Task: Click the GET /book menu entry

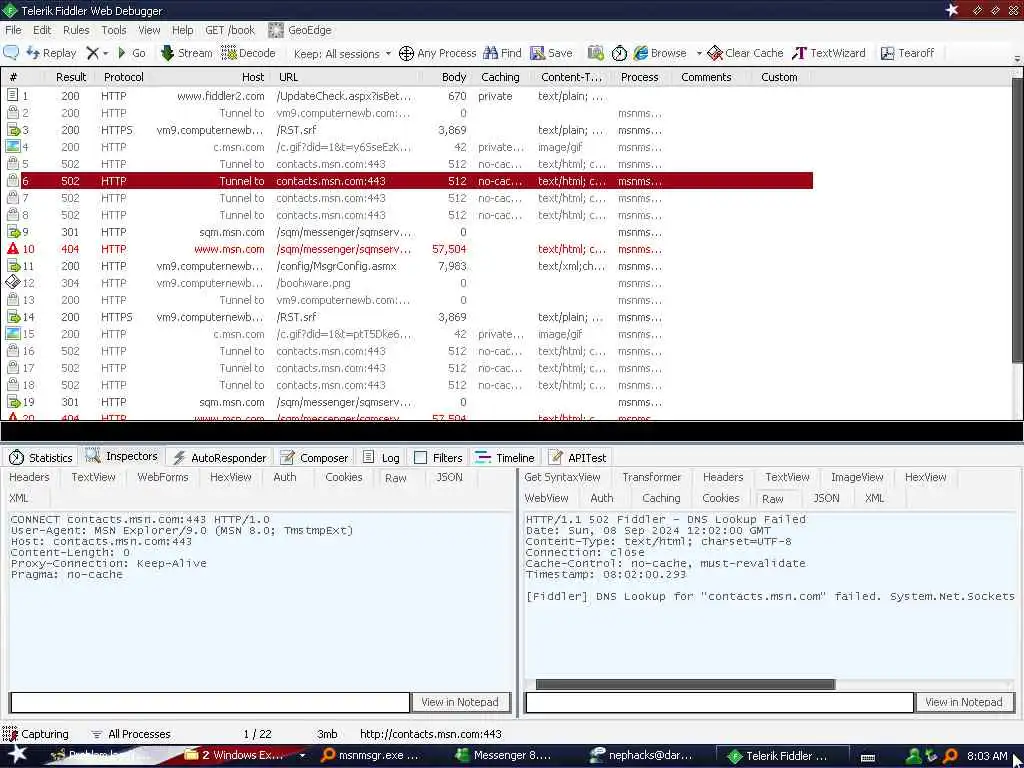Action: pyautogui.click(x=230, y=30)
